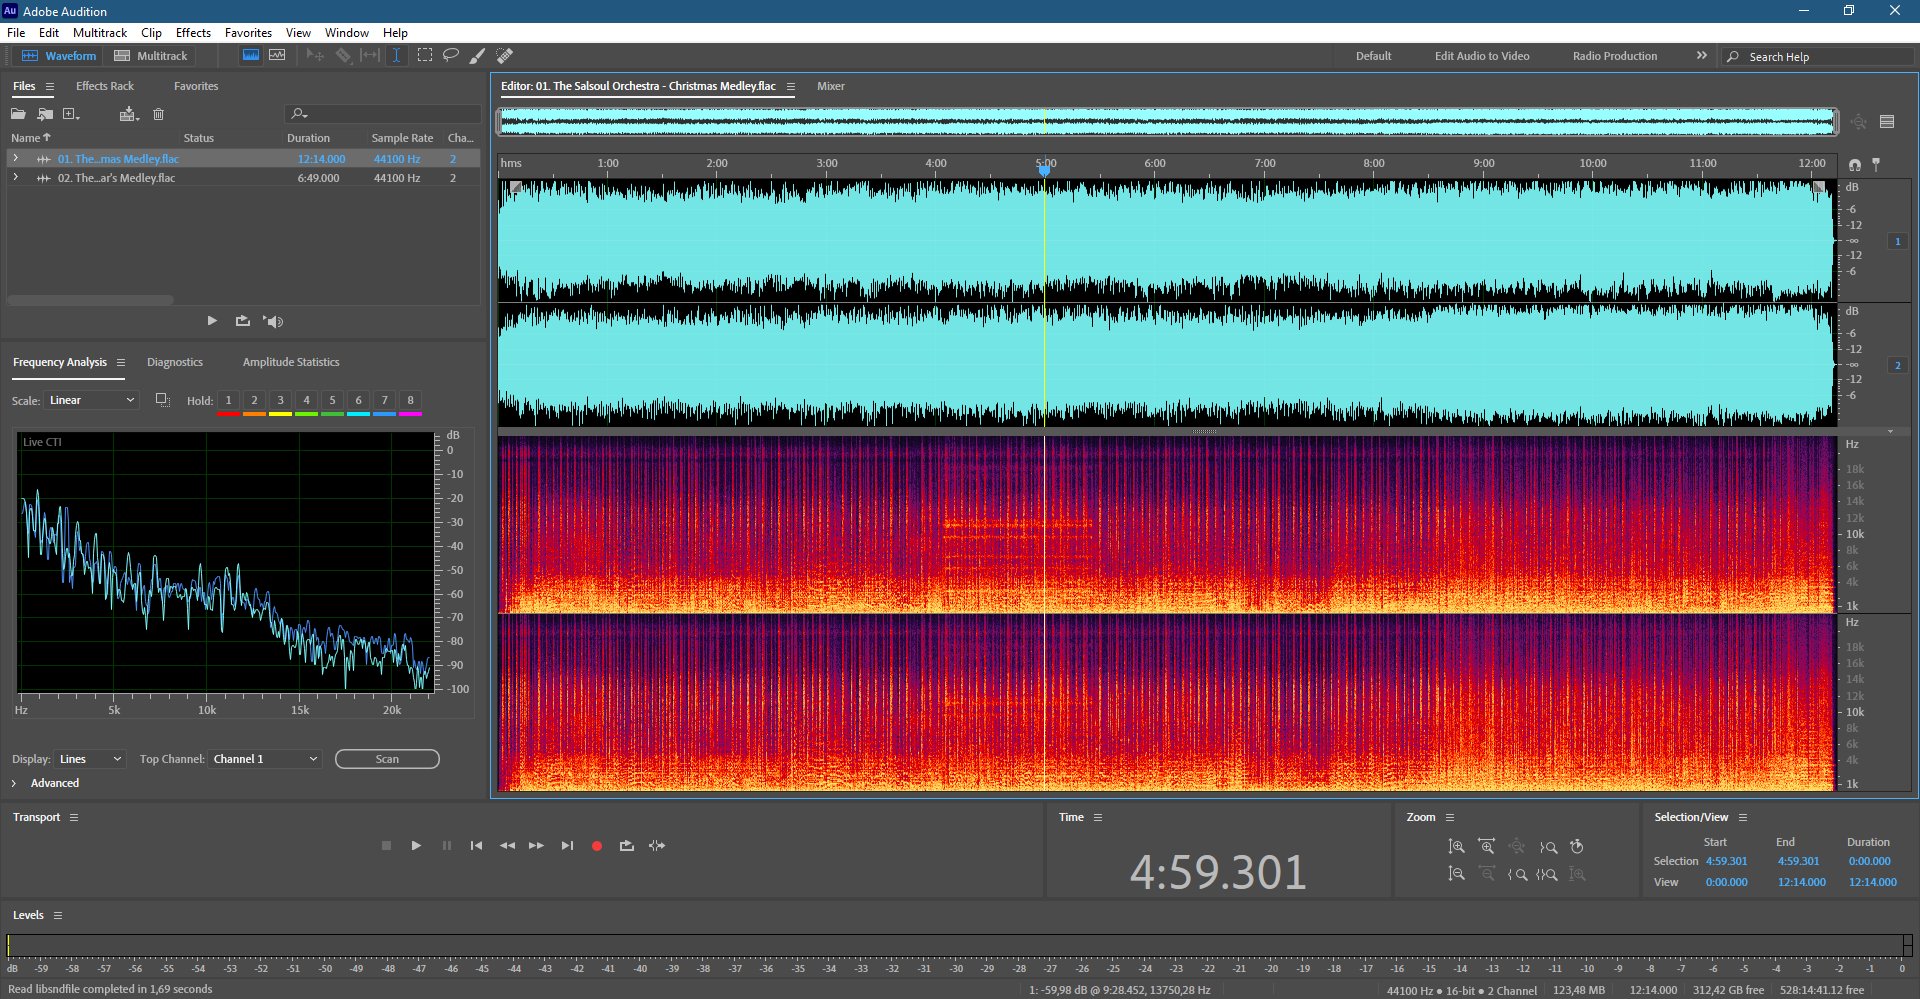The image size is (1920, 999).
Task: Switch to Multitrack editor view
Action: [151, 56]
